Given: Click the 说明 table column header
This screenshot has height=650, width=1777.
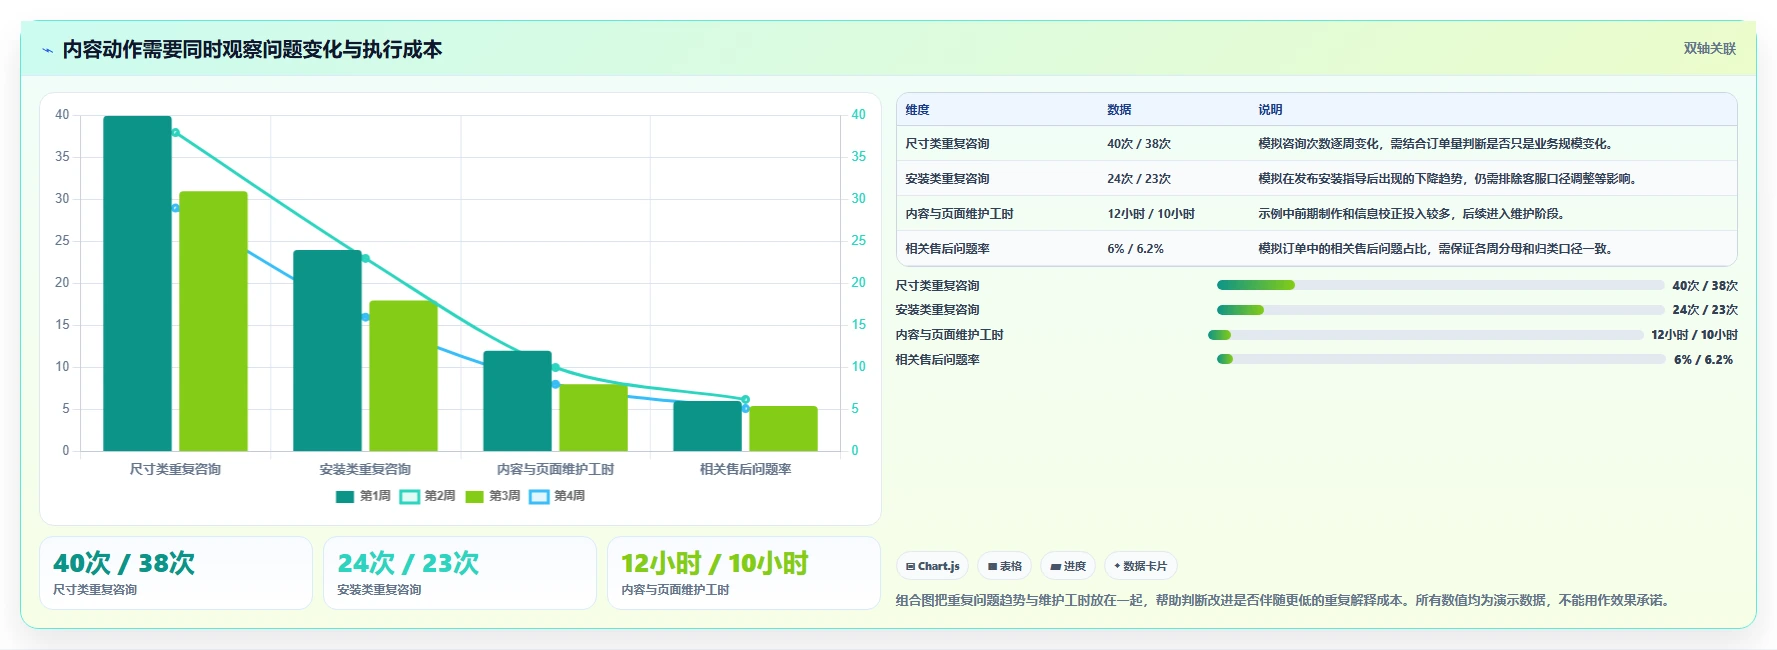Looking at the screenshot, I should point(1270,110).
